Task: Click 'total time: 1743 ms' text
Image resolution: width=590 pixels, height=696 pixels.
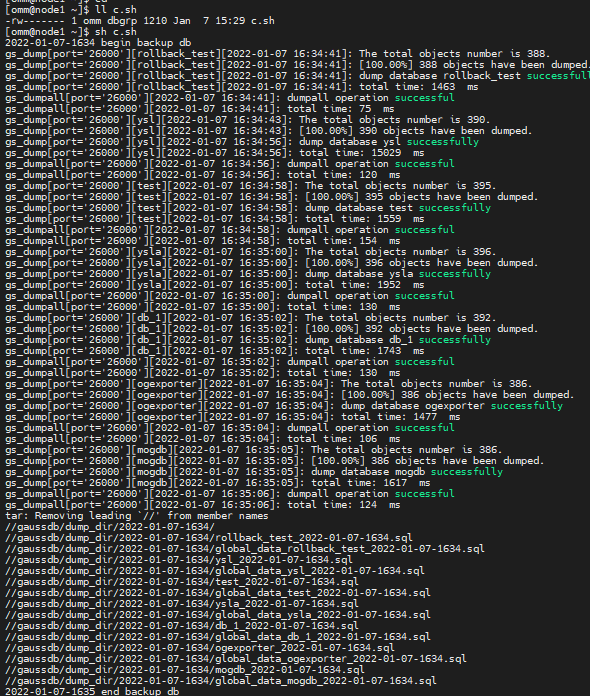Action: [365, 351]
